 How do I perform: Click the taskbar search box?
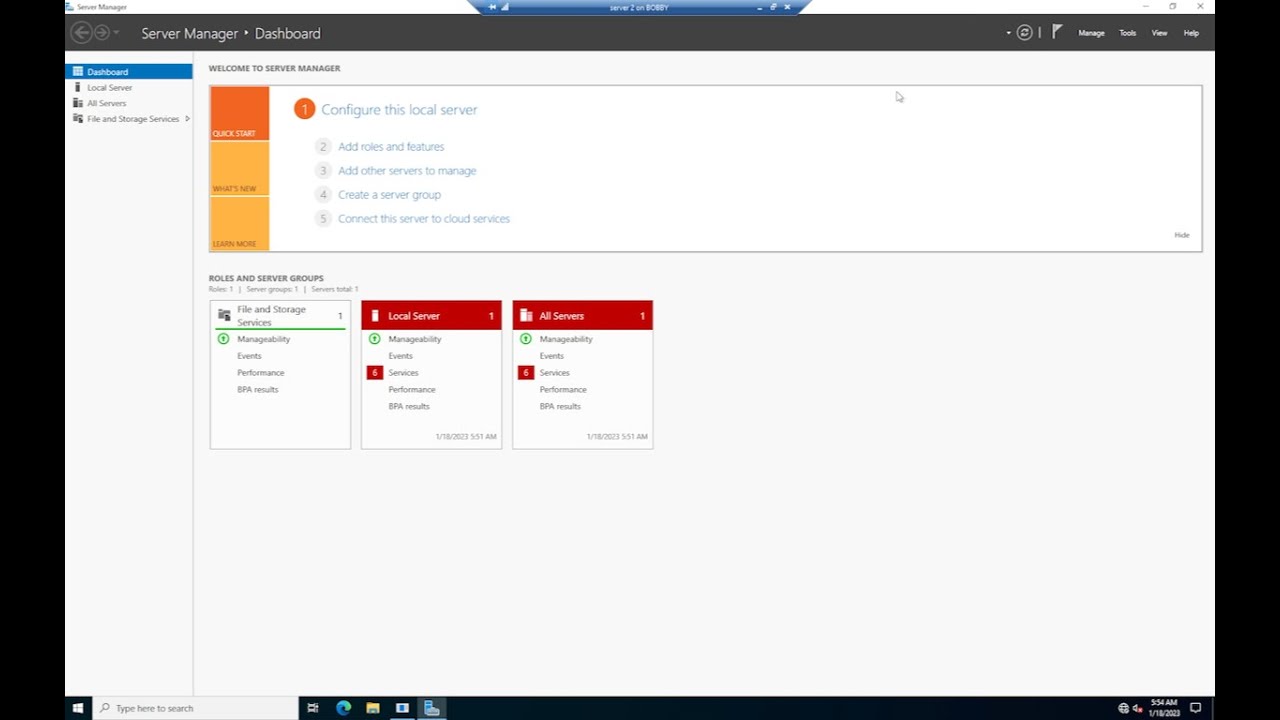pos(196,708)
